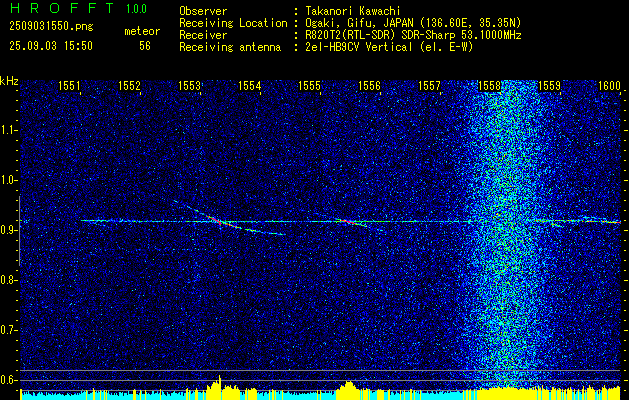Click time axis label 1553
The image size is (629, 400).
click(x=189, y=85)
